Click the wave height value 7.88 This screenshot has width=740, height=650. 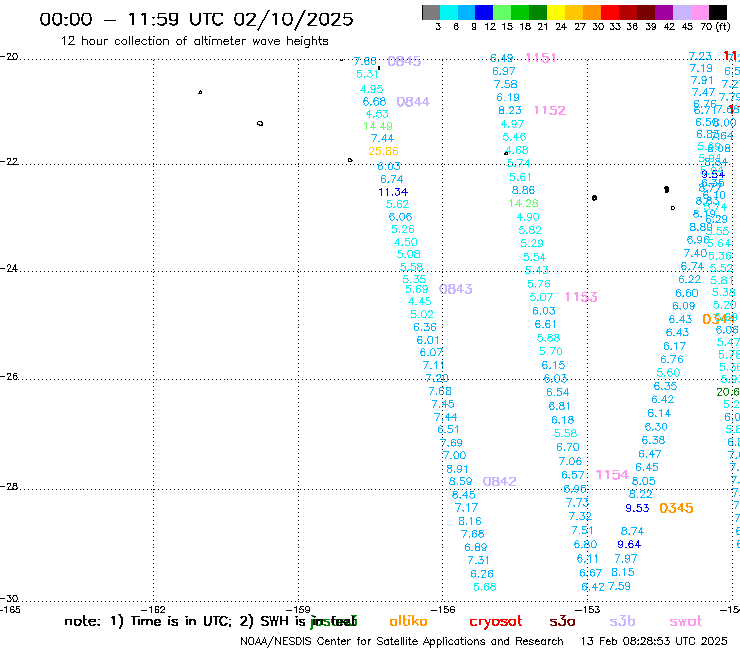[365, 61]
